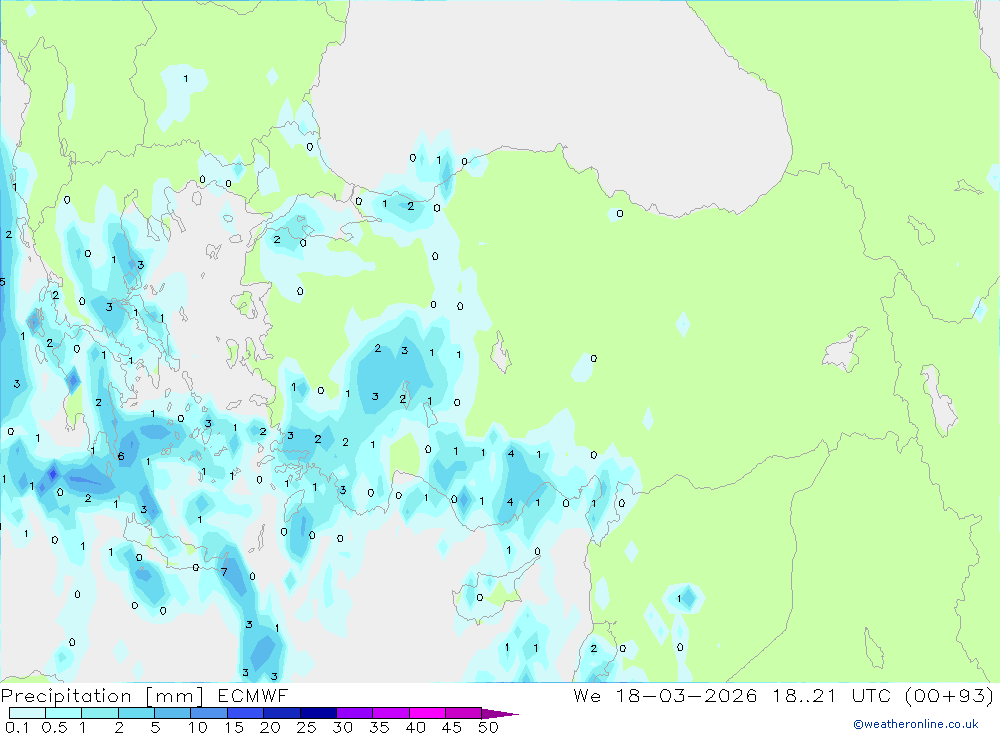
Task: Click the 25 to 30 mm navy swatch
Action: [318, 713]
